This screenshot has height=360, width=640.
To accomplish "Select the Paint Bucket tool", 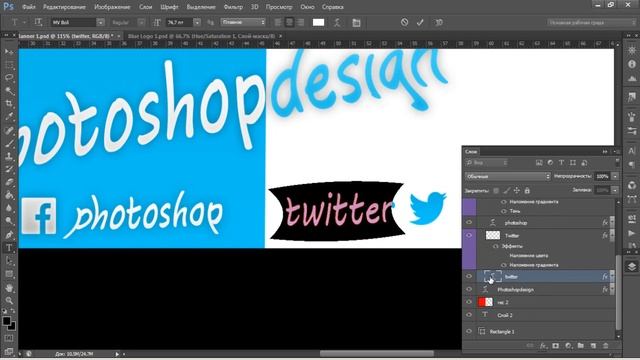I will pos(9,195).
